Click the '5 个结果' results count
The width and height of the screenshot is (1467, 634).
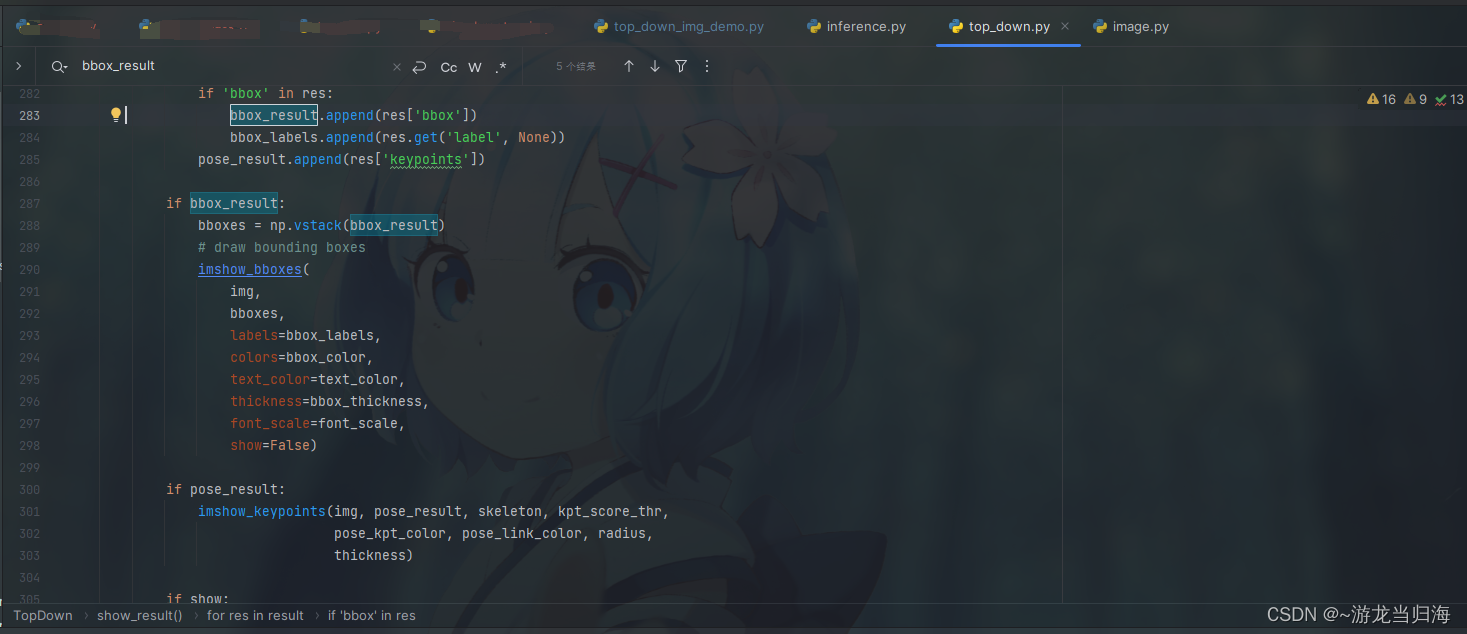click(x=576, y=67)
